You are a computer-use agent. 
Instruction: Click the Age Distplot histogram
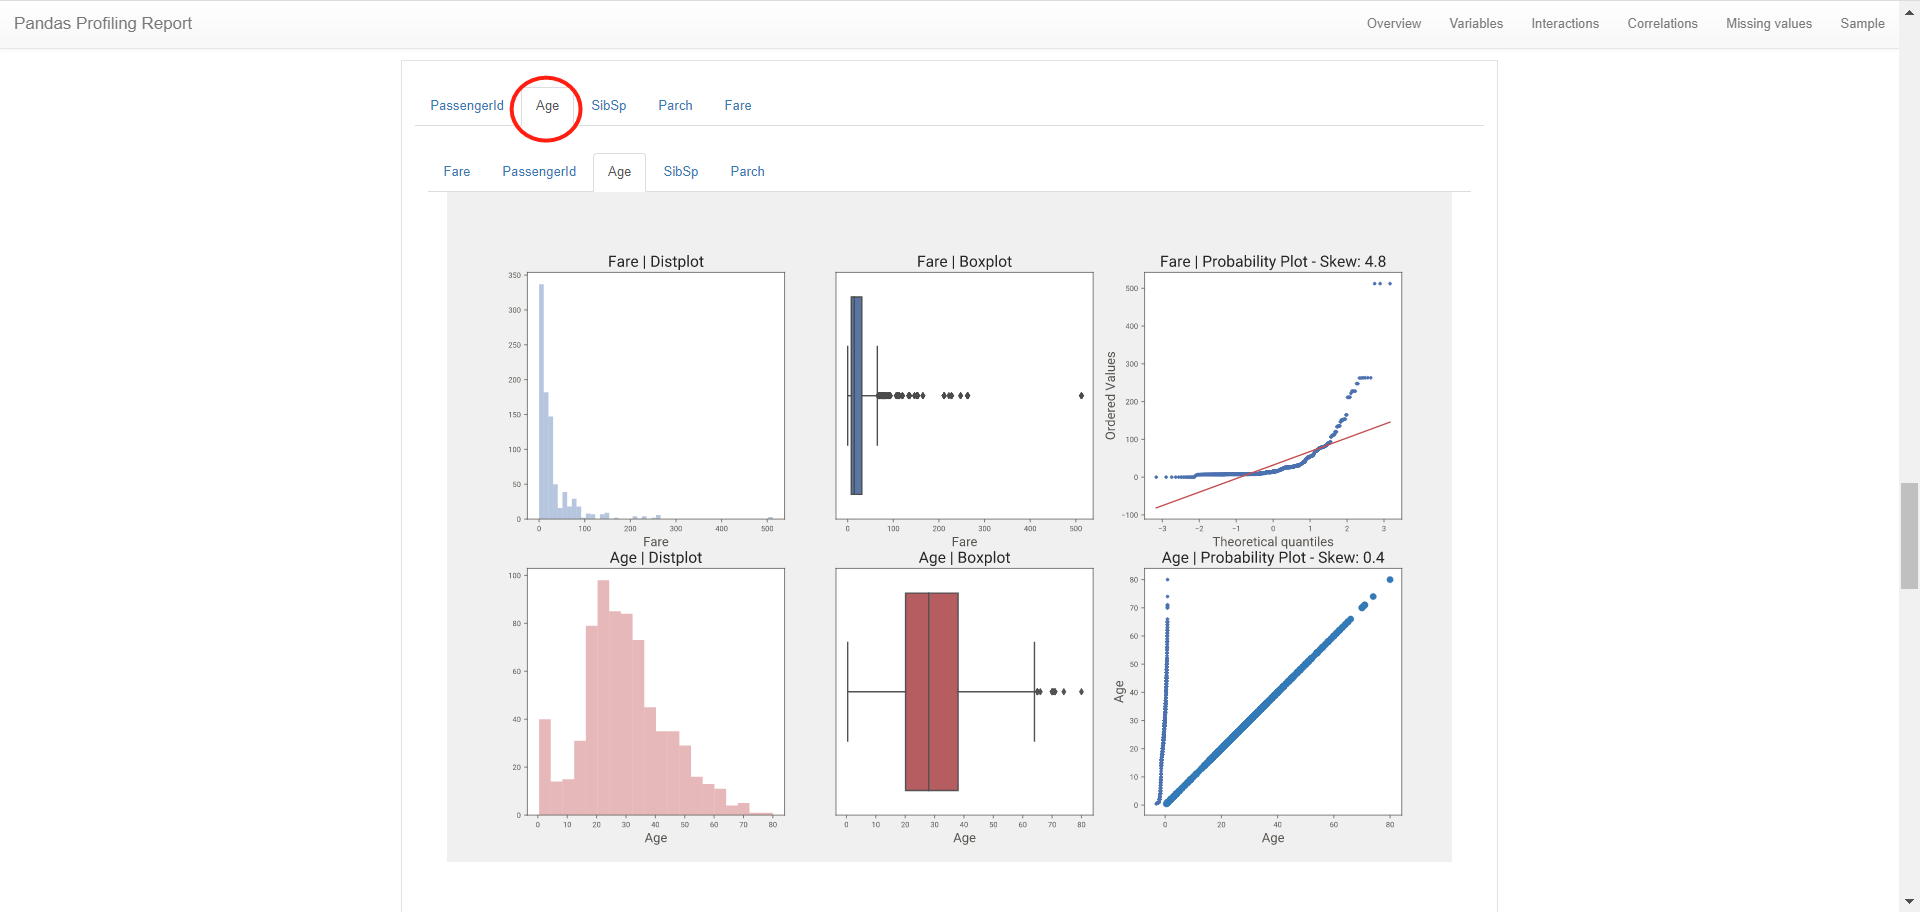[x=655, y=692]
